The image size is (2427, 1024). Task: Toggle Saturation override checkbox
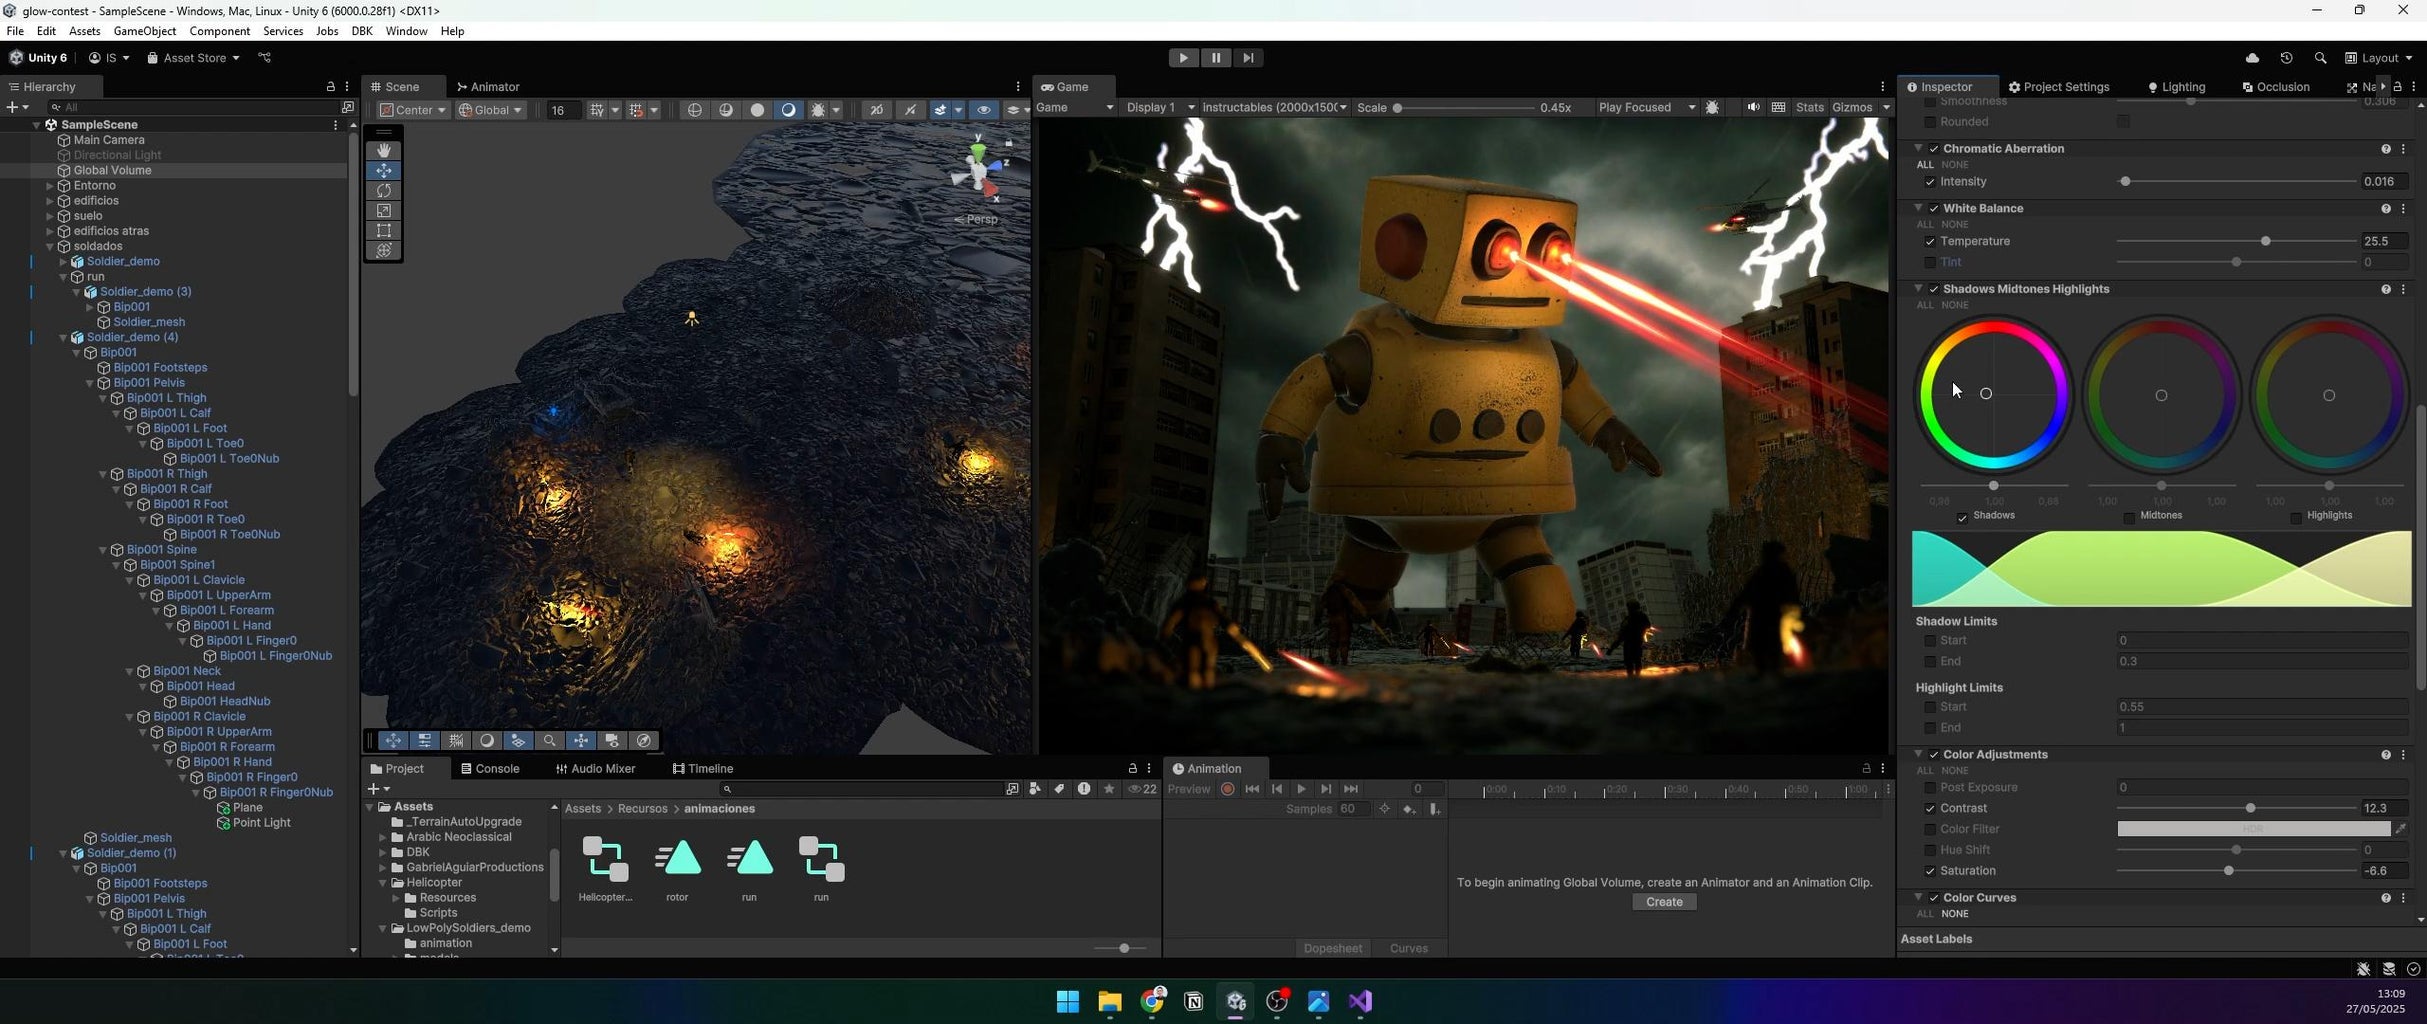point(1930,872)
